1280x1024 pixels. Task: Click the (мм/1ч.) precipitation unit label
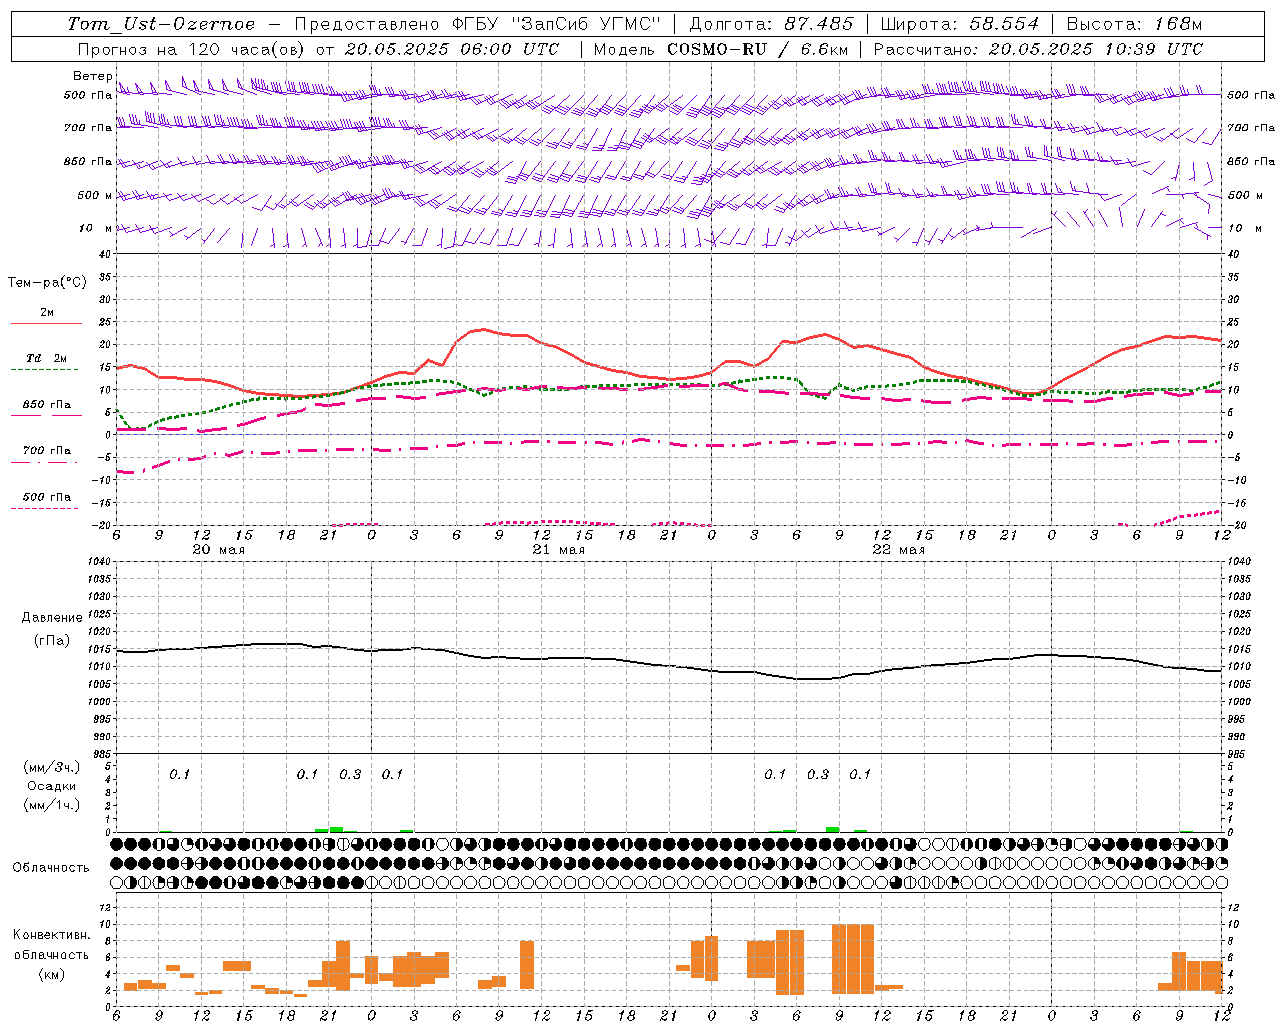coord(51,805)
